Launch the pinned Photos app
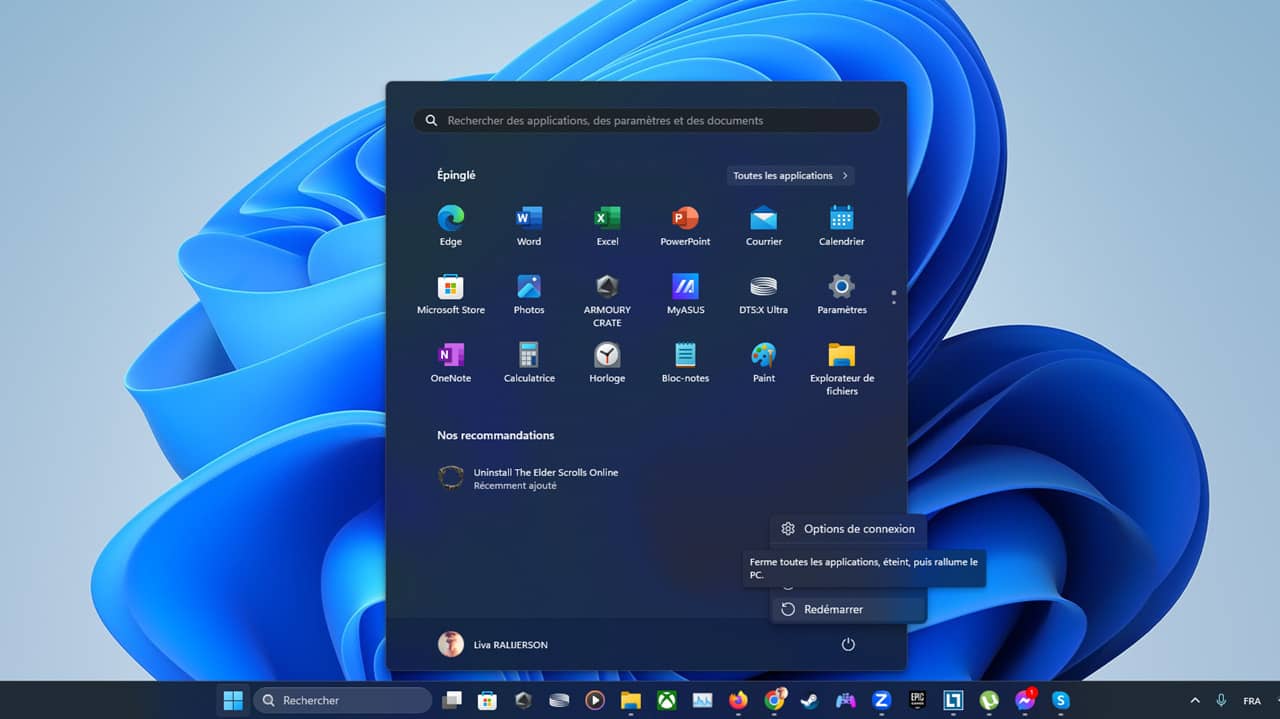Screen dimensions: 1280x719 pyautogui.click(x=529, y=294)
